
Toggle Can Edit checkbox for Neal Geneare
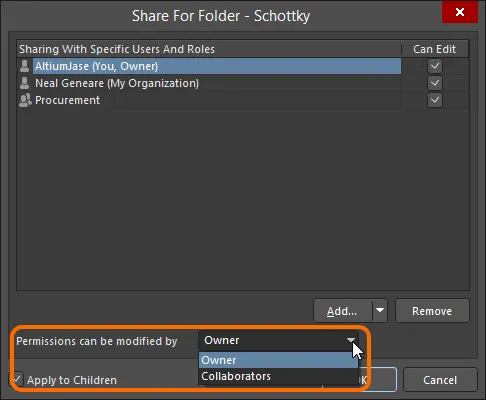[435, 83]
